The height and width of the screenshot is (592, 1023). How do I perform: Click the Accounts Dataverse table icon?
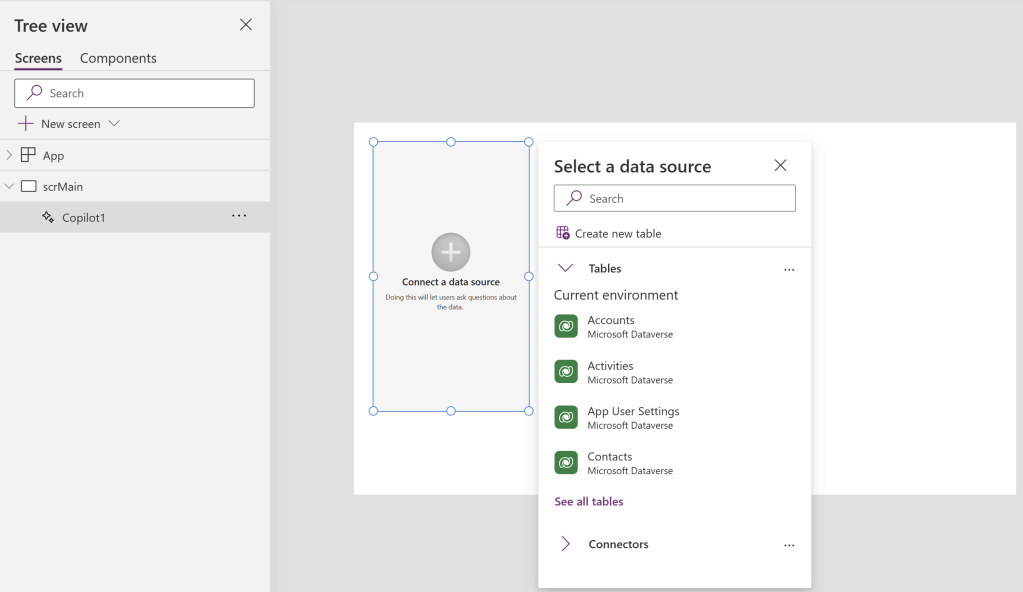pyautogui.click(x=566, y=327)
